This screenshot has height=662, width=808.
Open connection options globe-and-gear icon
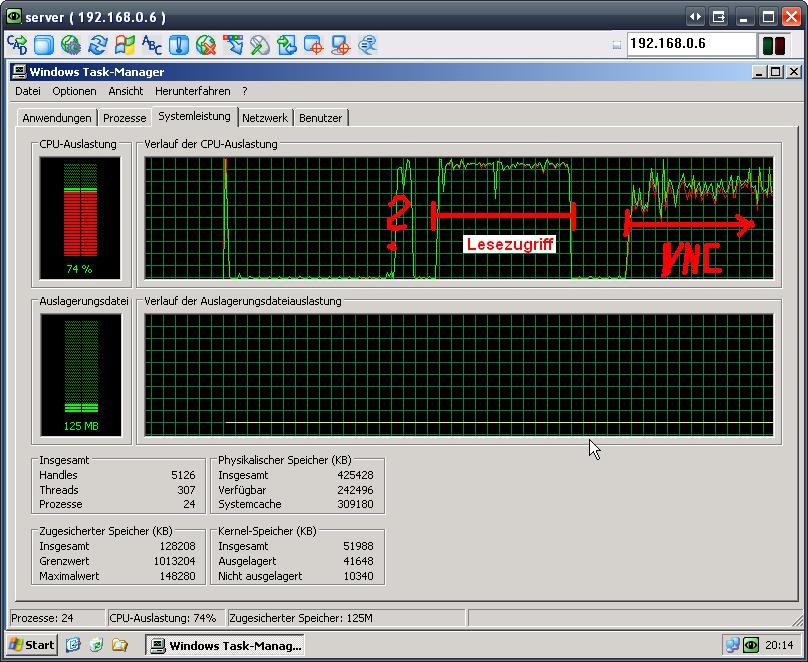[x=71, y=45]
